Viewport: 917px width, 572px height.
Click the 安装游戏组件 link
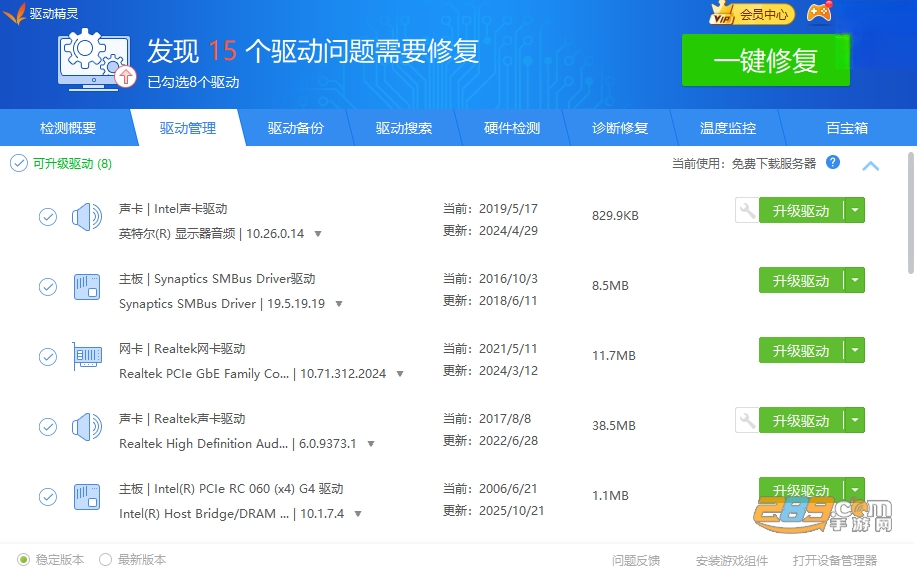point(732,560)
